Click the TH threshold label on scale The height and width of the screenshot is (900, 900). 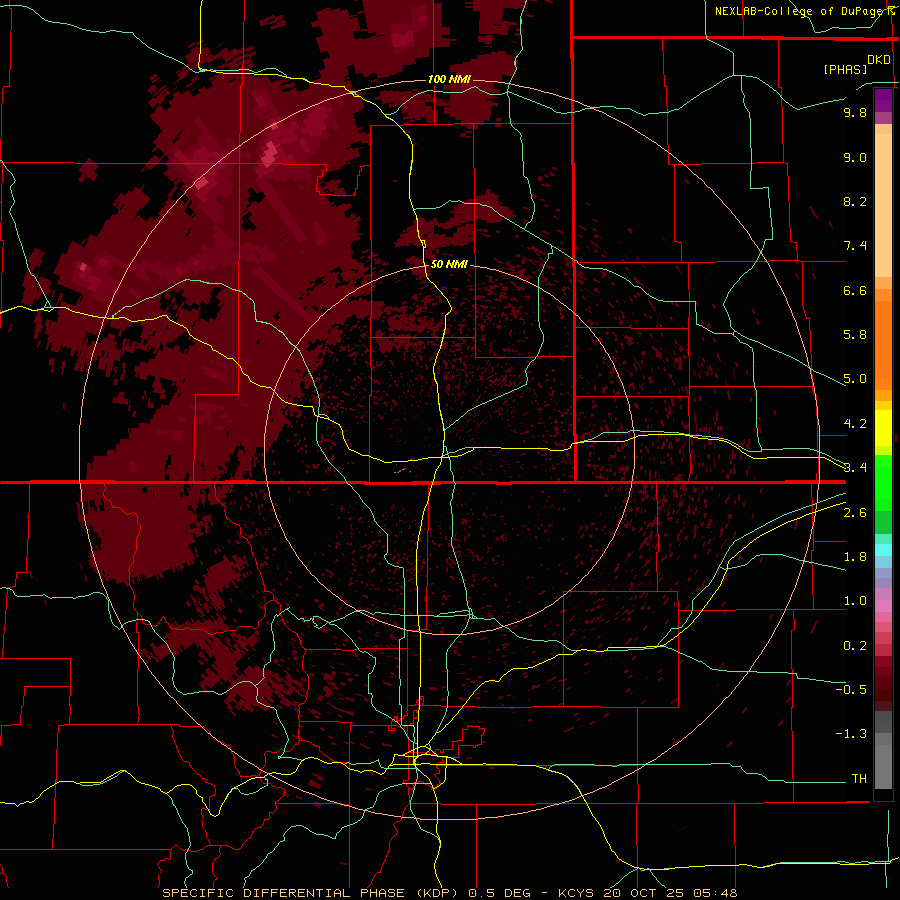[859, 779]
